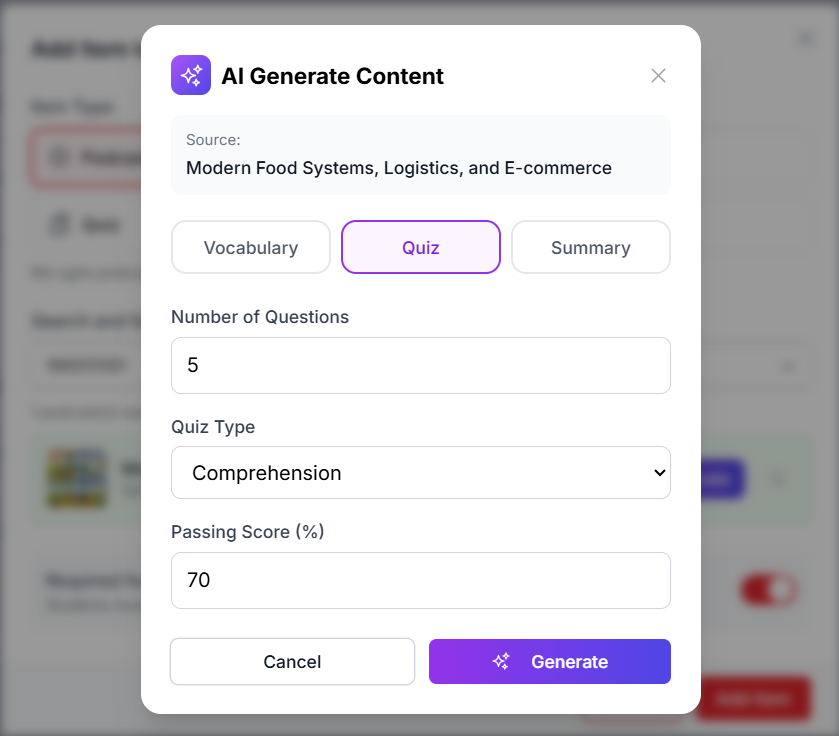Click the small remove X beside the selected item
The height and width of the screenshot is (736, 839).
[x=778, y=479]
